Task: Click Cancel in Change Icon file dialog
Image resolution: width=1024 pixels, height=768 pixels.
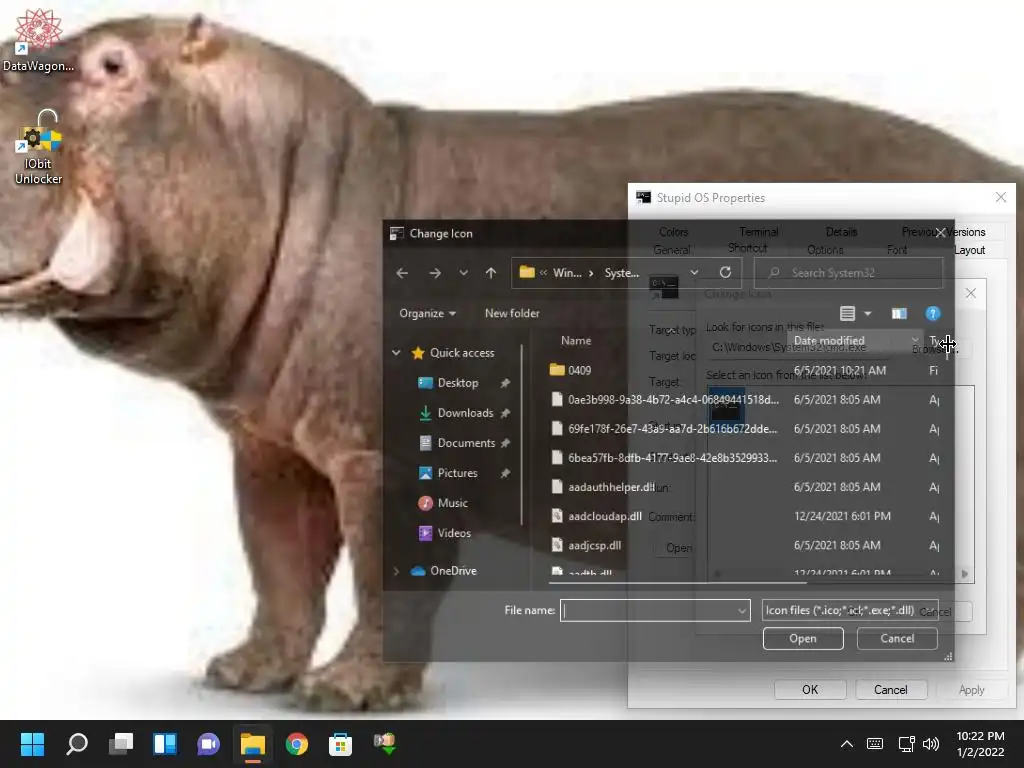Action: coord(897,639)
